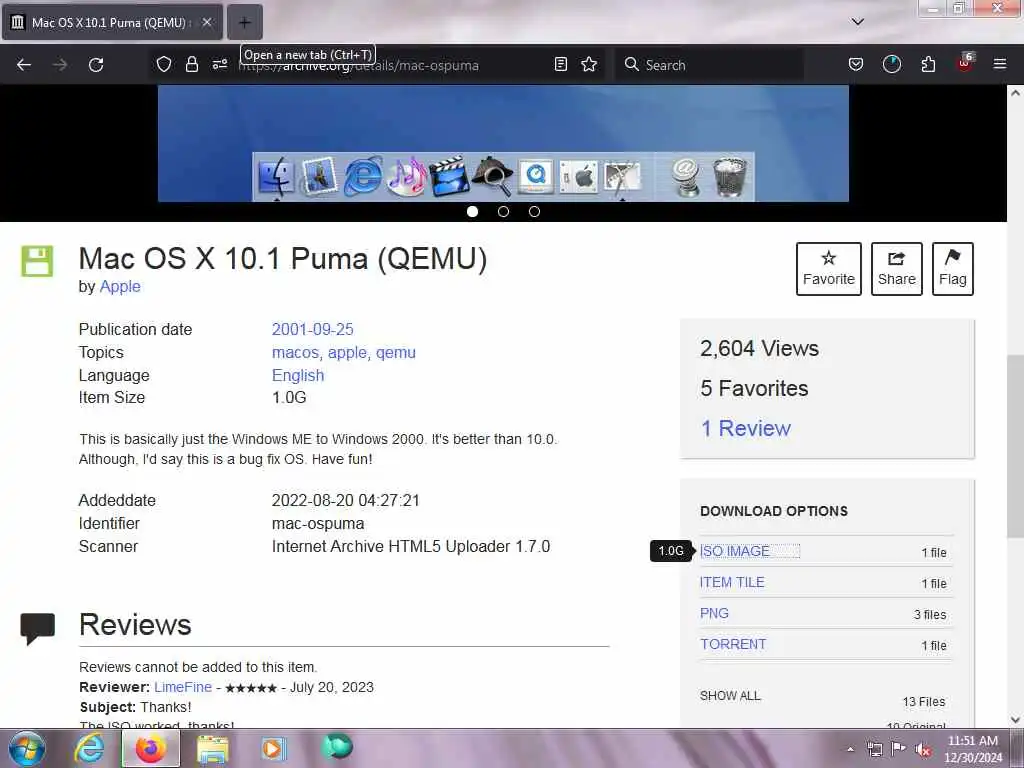Bookmark this page with star icon

point(589,64)
